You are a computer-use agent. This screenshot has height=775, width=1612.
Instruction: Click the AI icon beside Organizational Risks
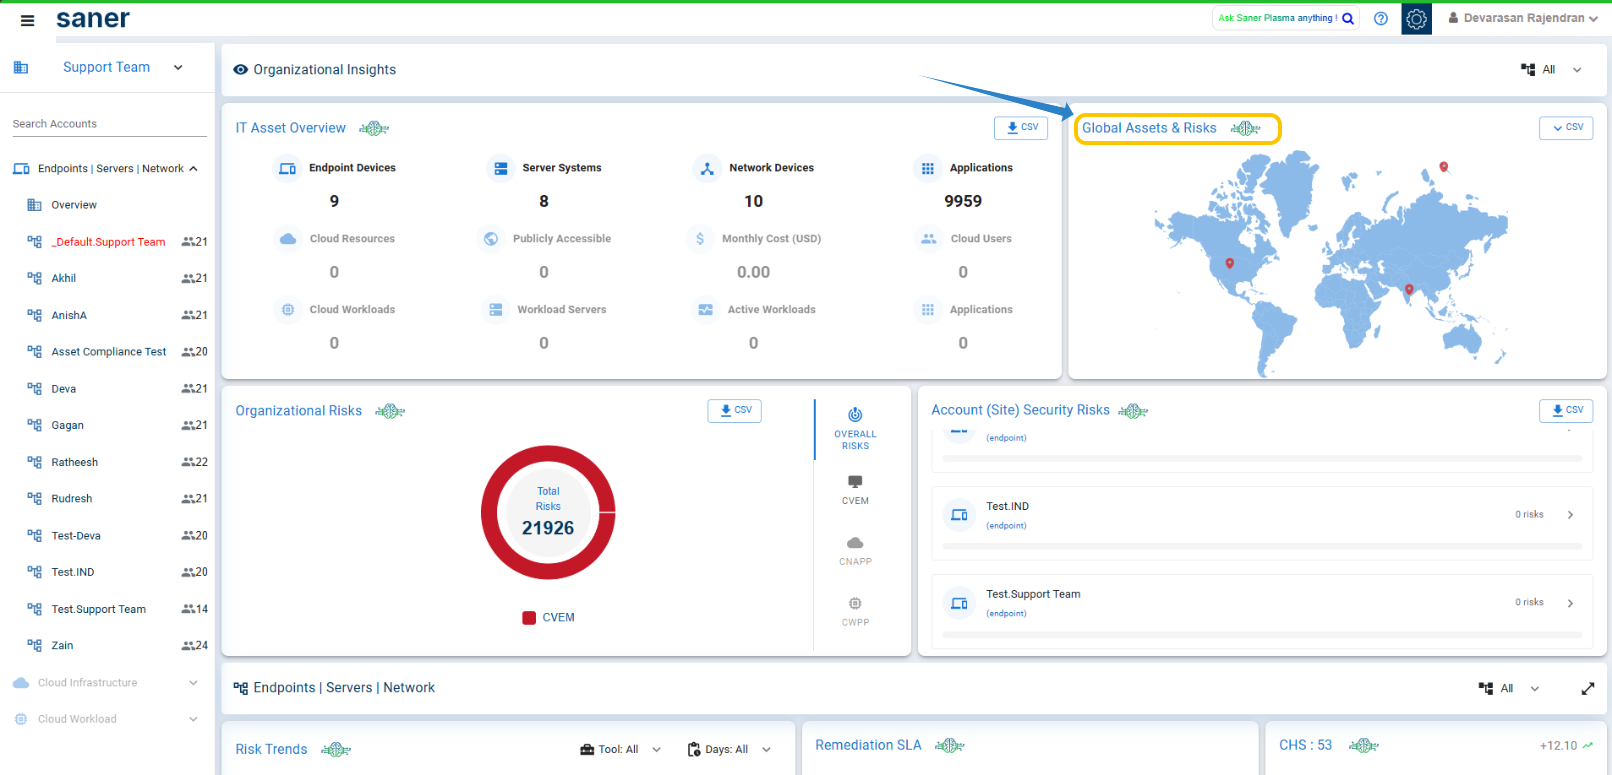coord(390,411)
